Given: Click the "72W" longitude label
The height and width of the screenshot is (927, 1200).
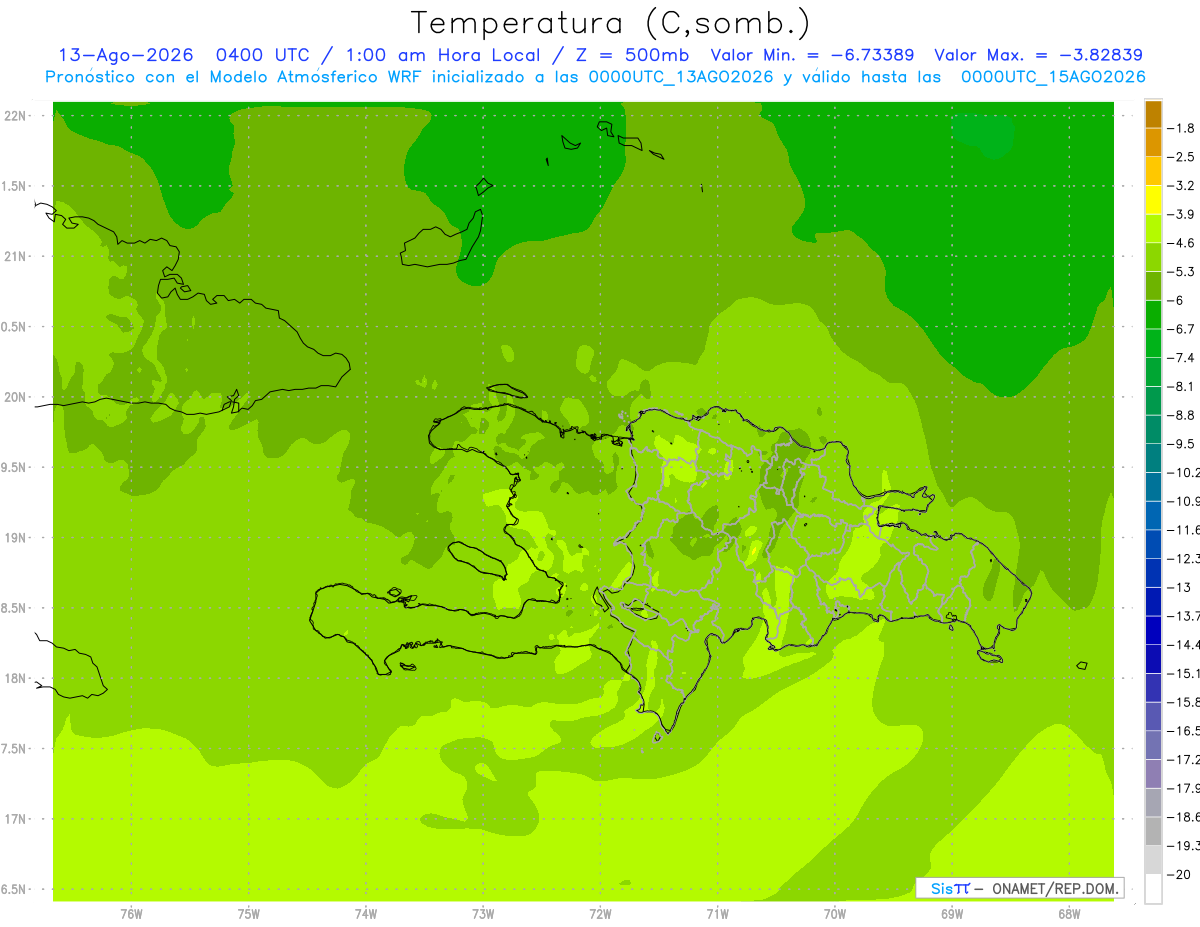Looking at the screenshot, I should tap(600, 914).
